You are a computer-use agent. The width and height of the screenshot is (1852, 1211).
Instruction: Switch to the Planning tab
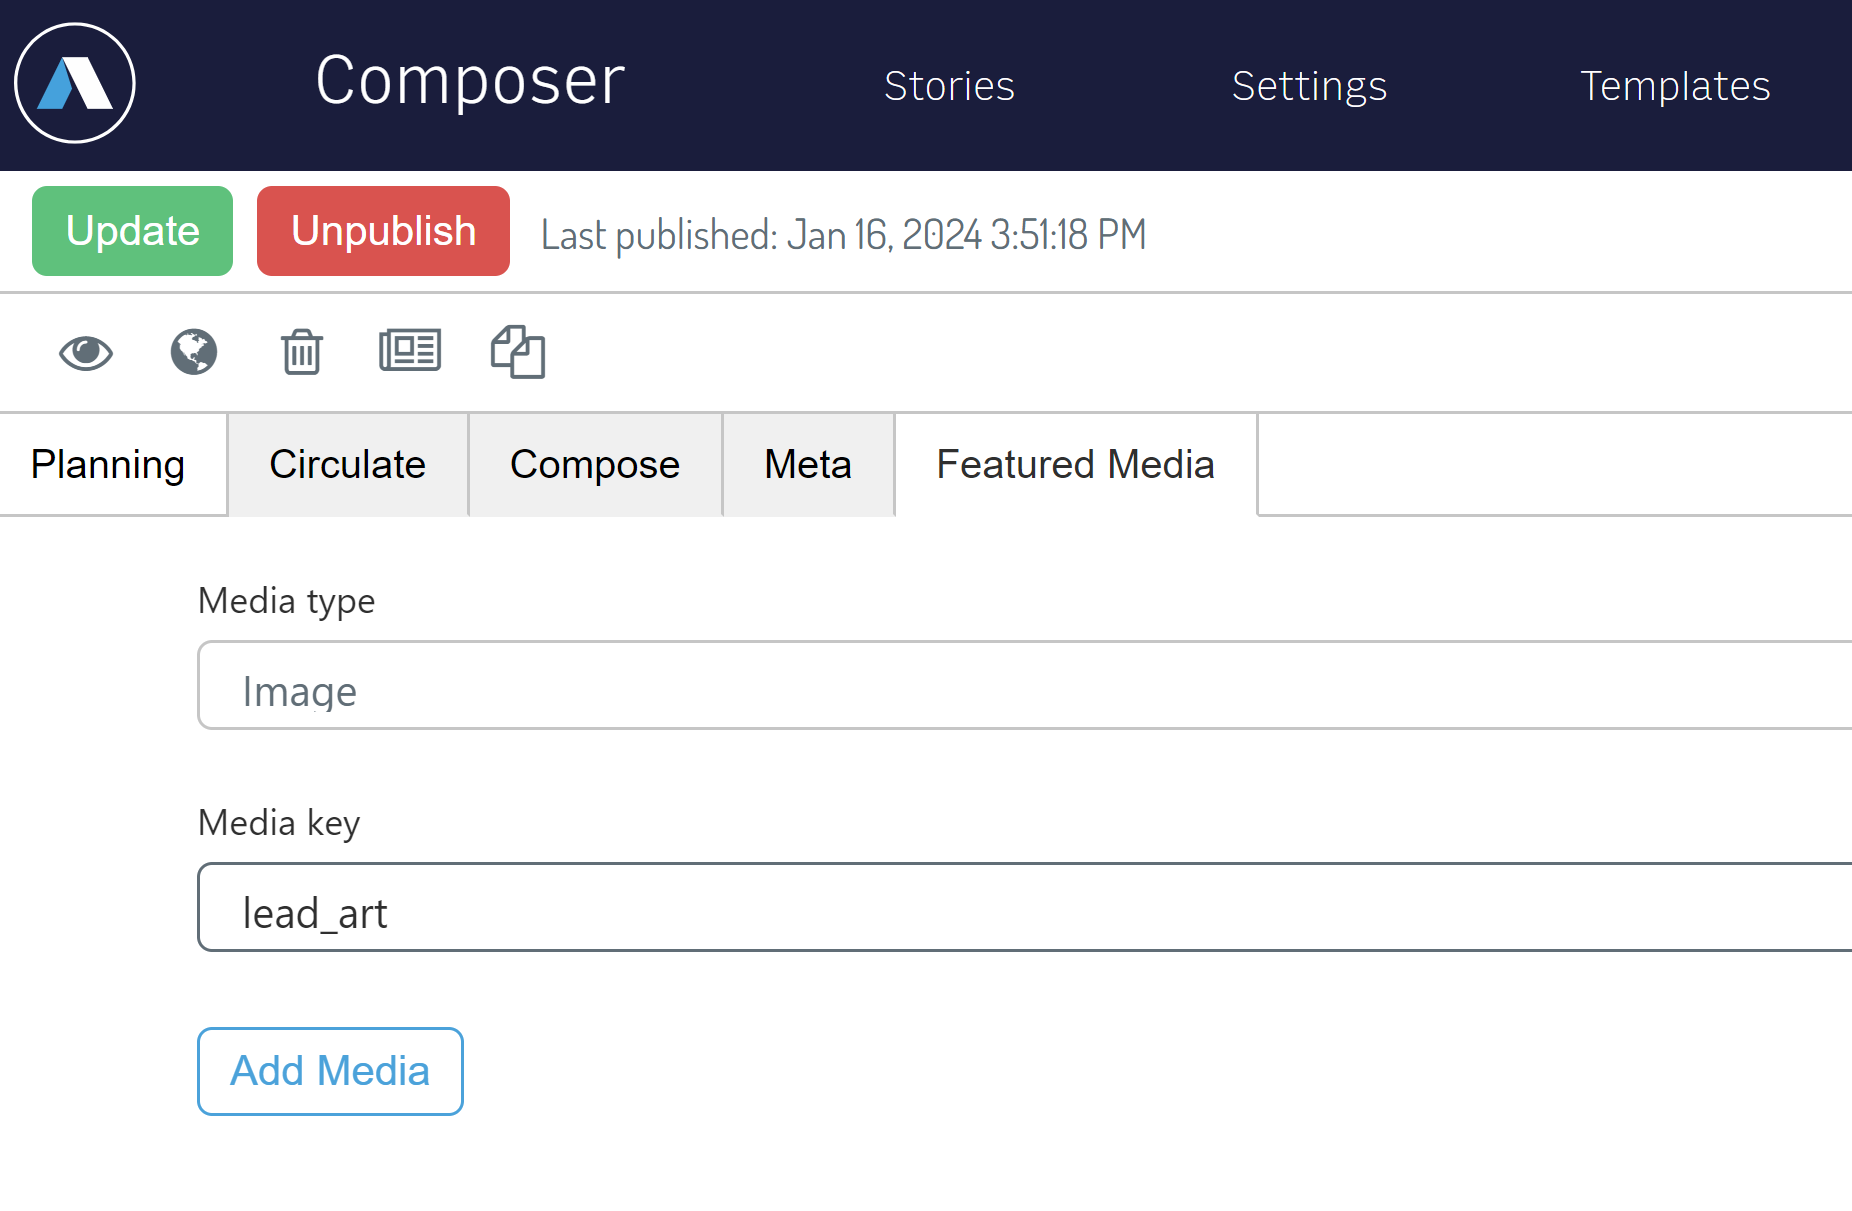click(108, 465)
